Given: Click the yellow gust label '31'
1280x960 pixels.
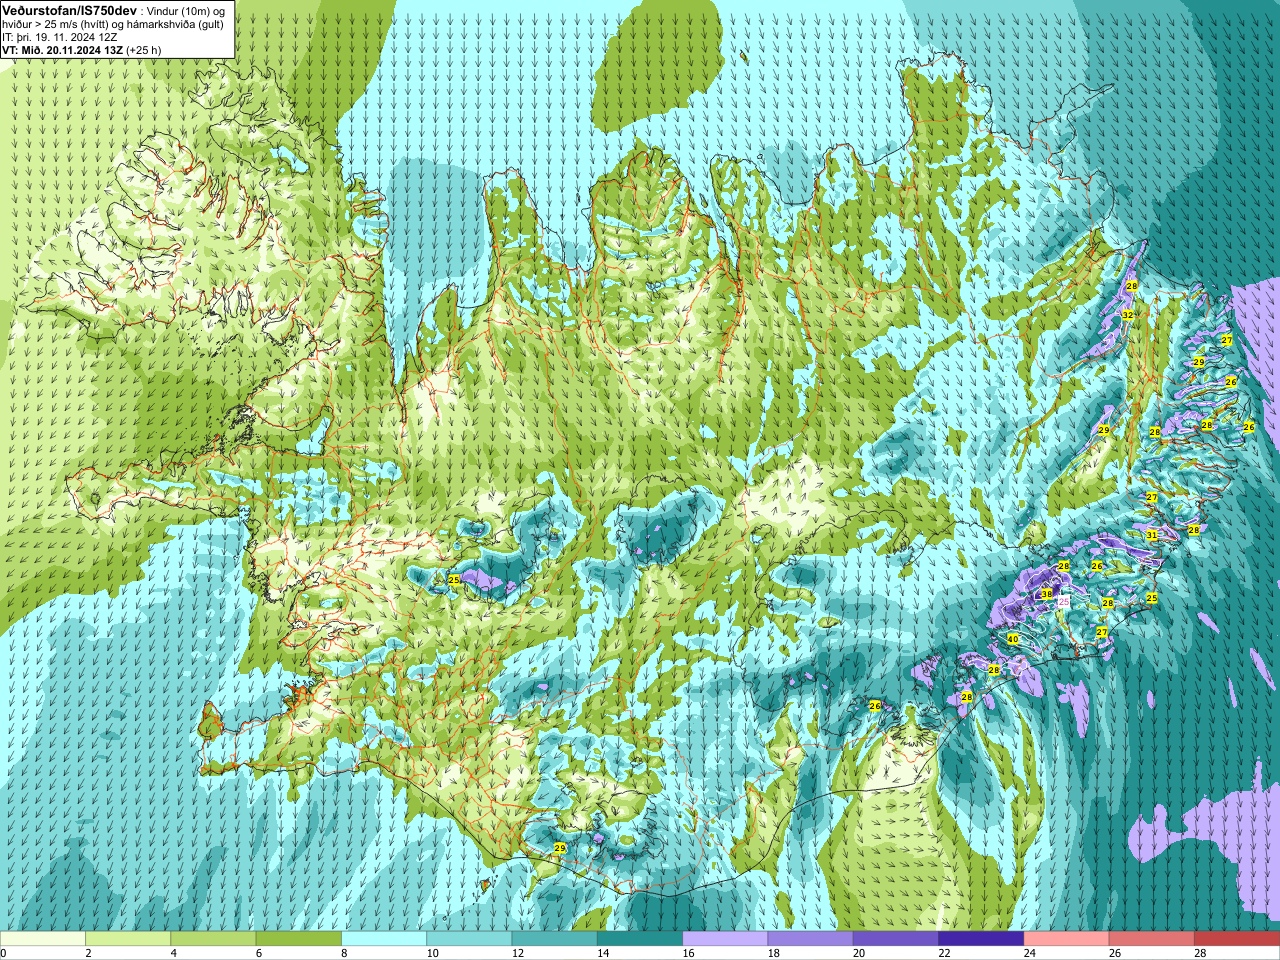Looking at the screenshot, I should click(x=1152, y=535).
